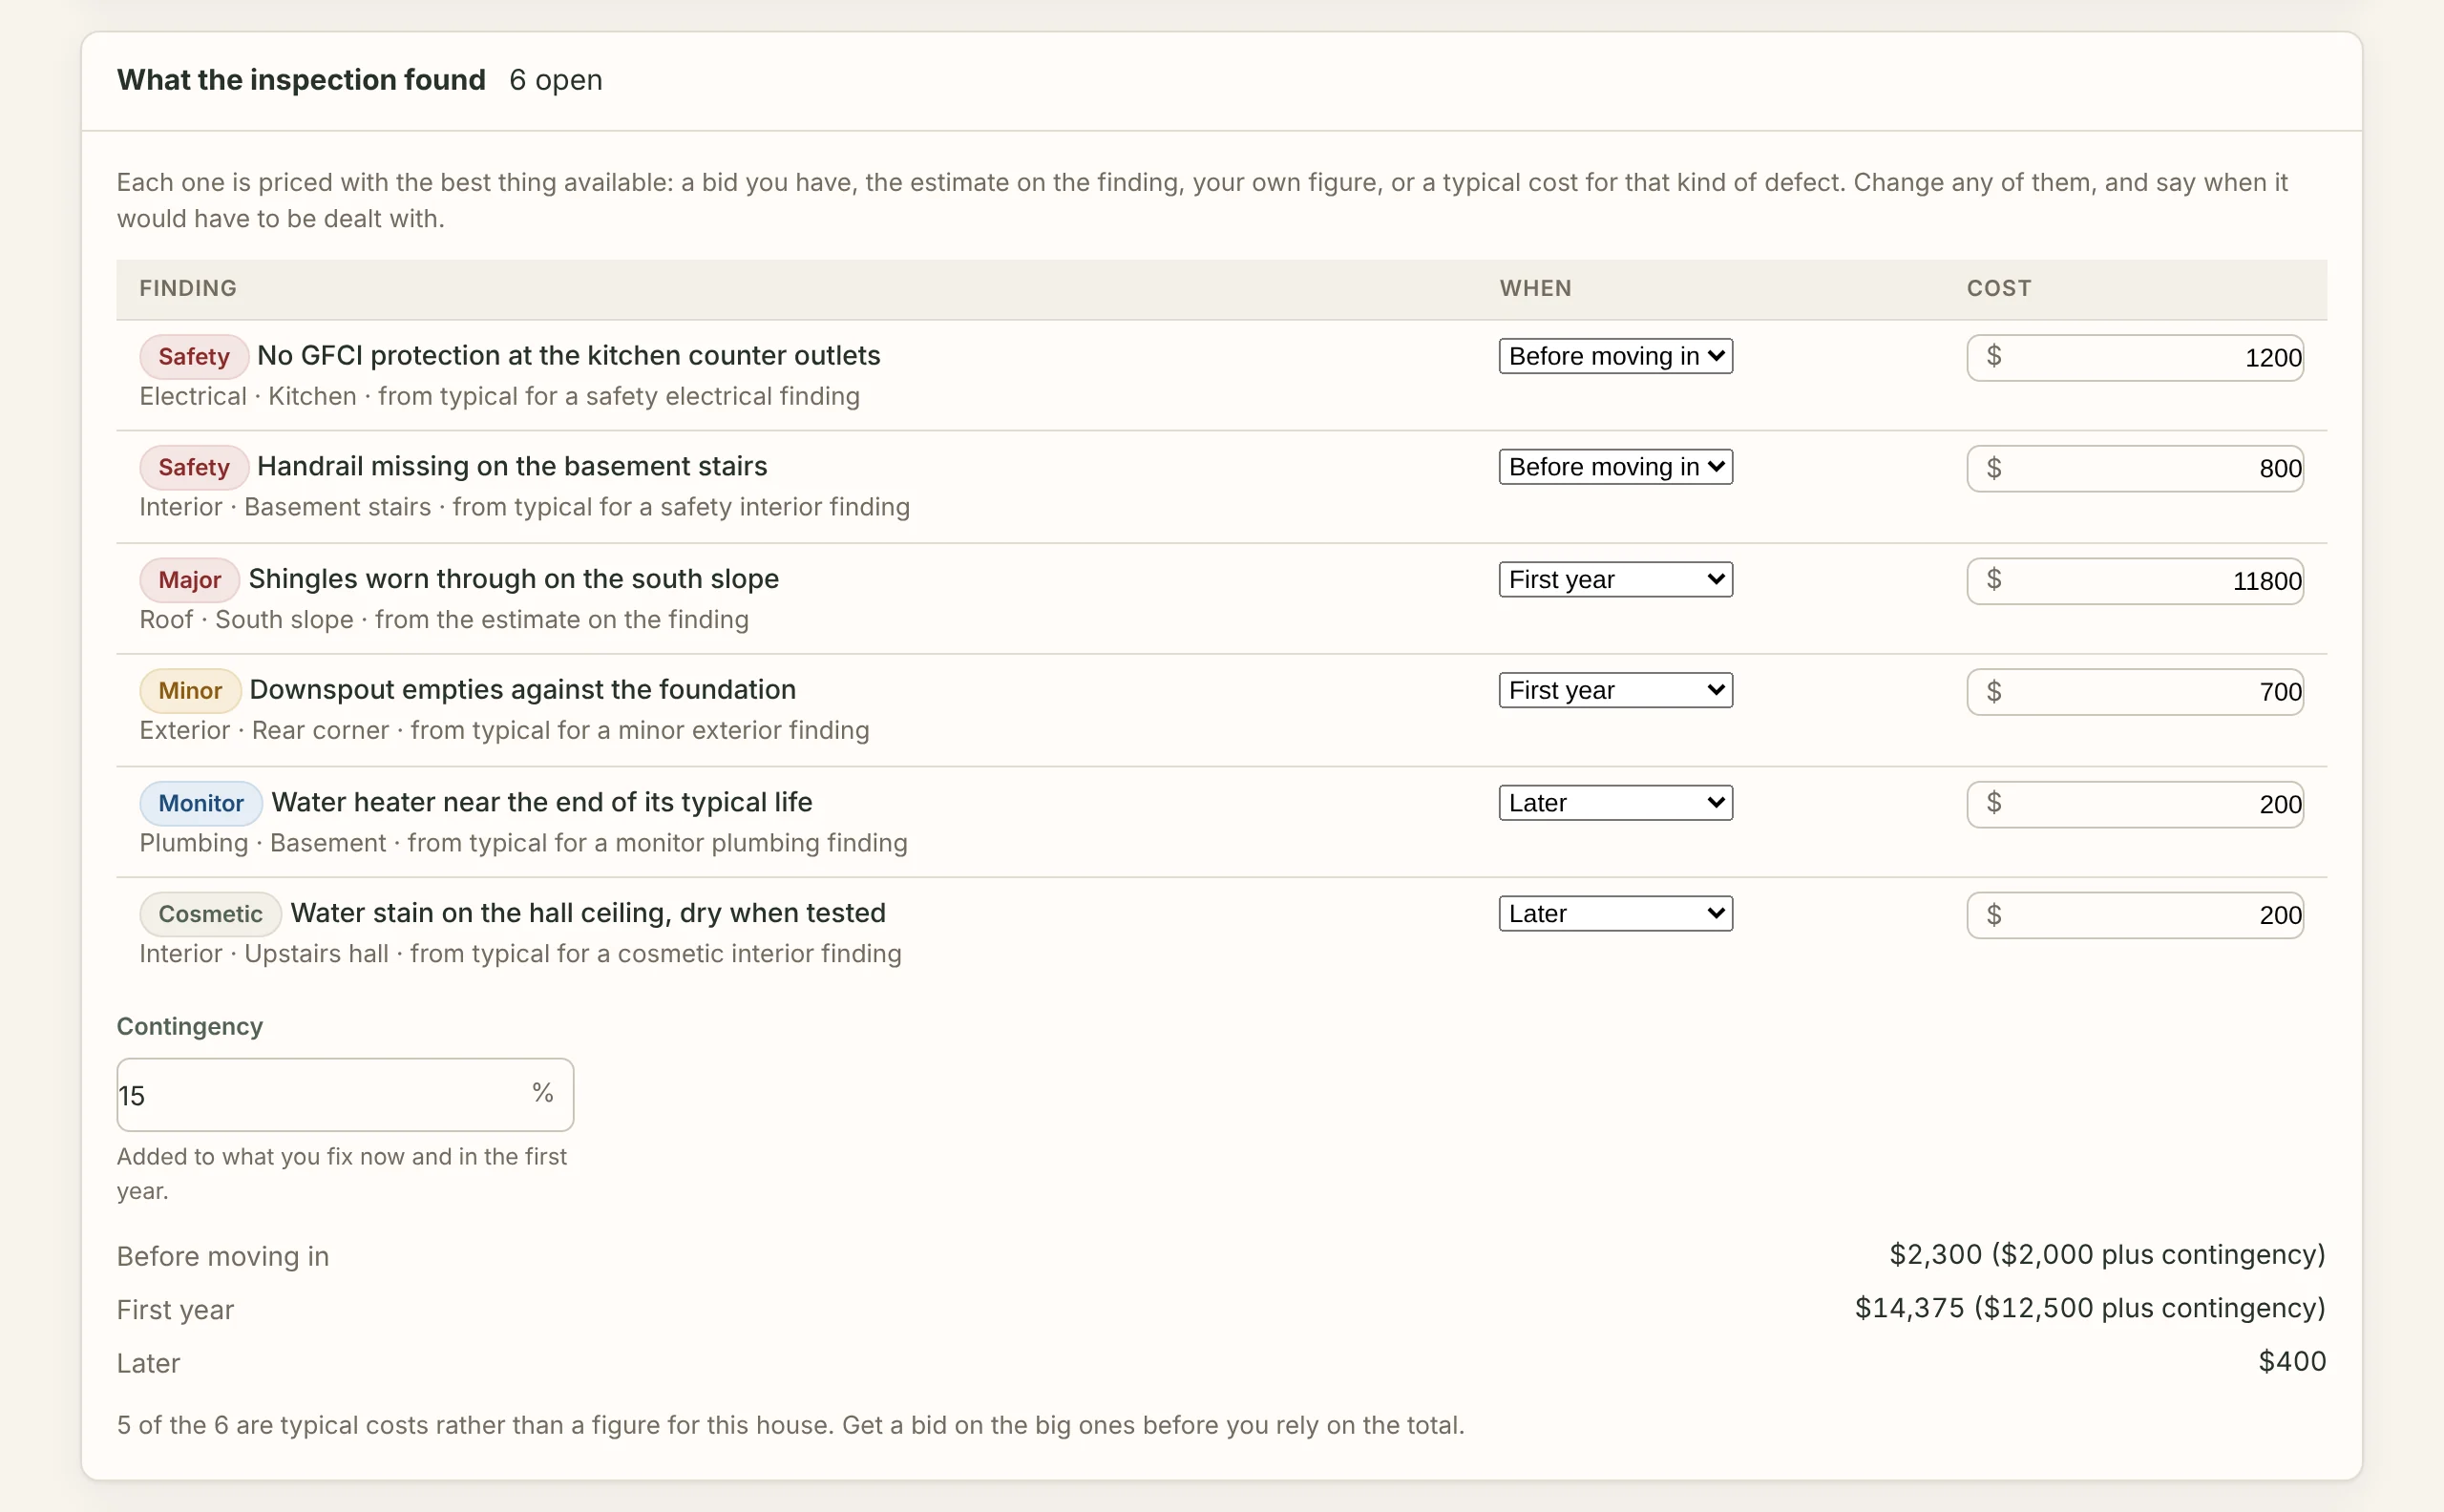Click 'No GFCI protection at the kitchen counter outlets'
The height and width of the screenshot is (1512, 2444).
(x=569, y=356)
